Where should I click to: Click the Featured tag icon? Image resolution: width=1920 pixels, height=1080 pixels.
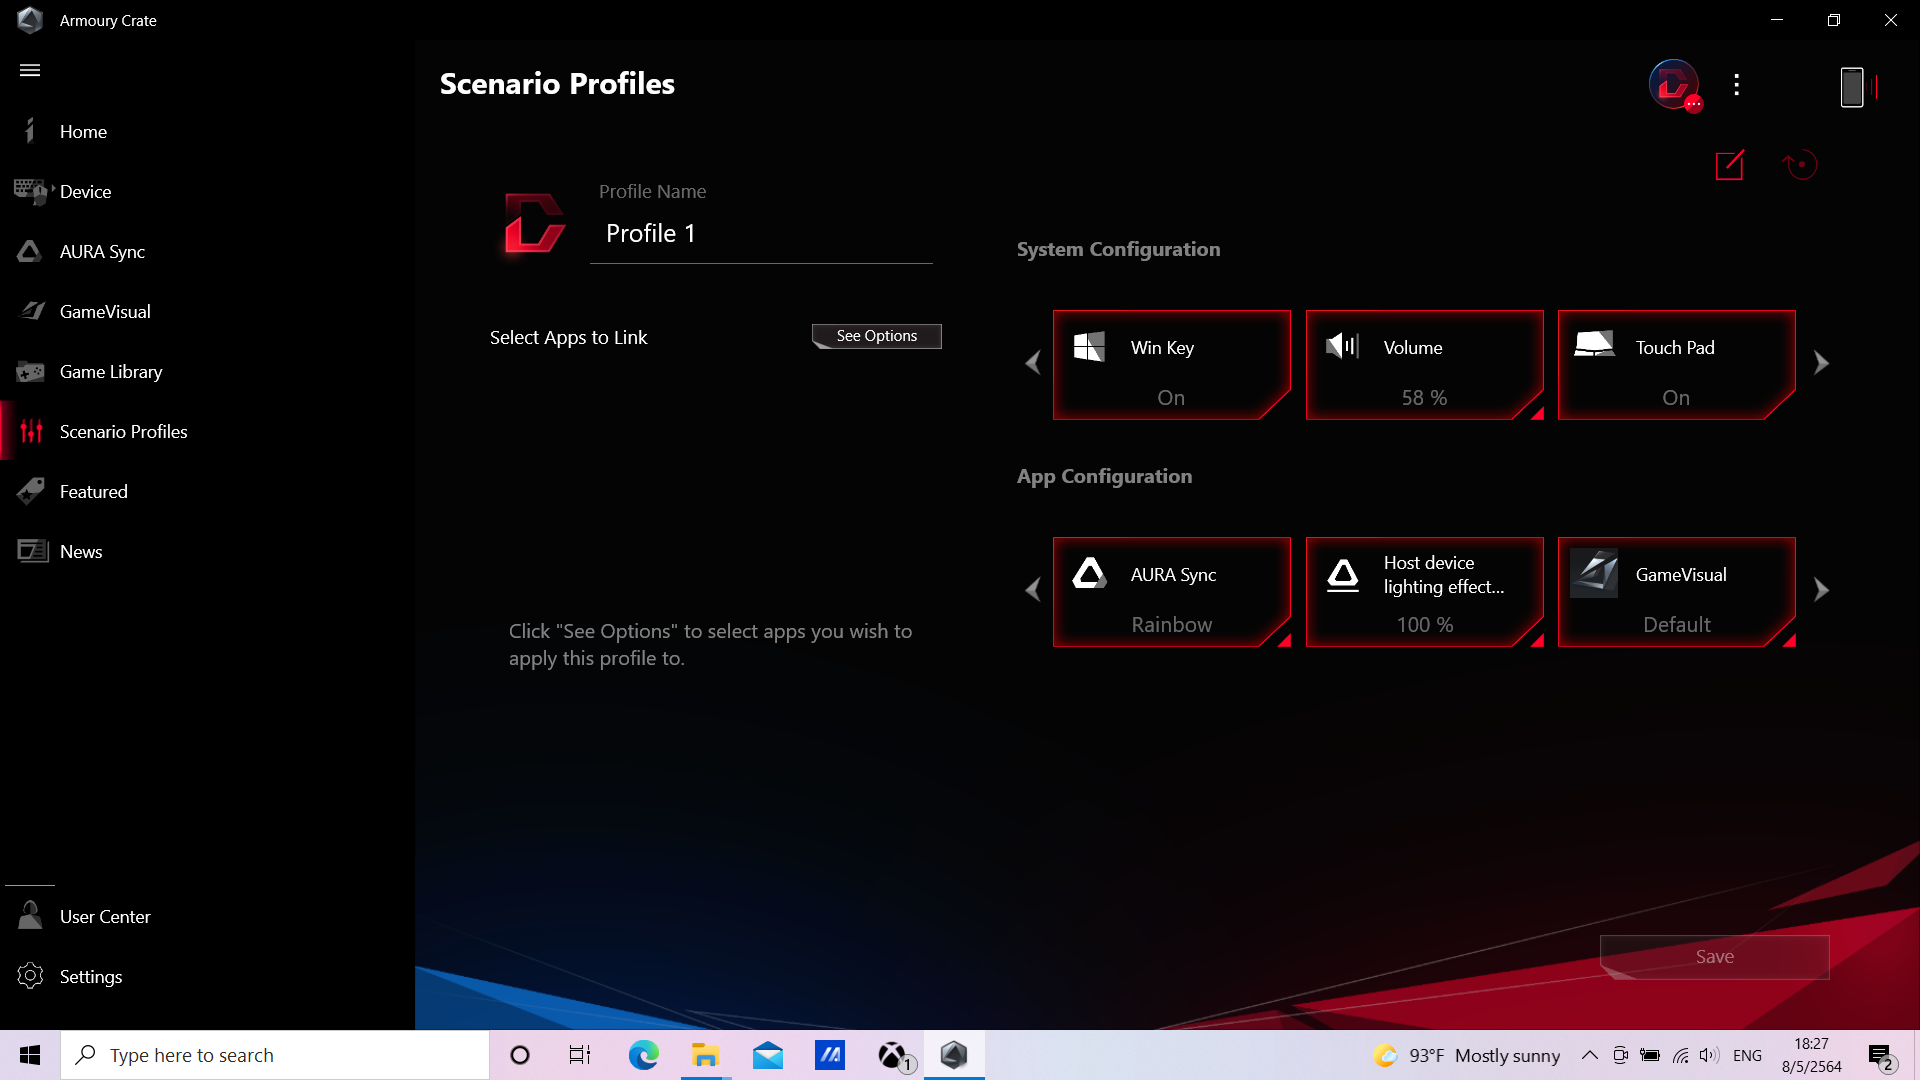(x=30, y=491)
